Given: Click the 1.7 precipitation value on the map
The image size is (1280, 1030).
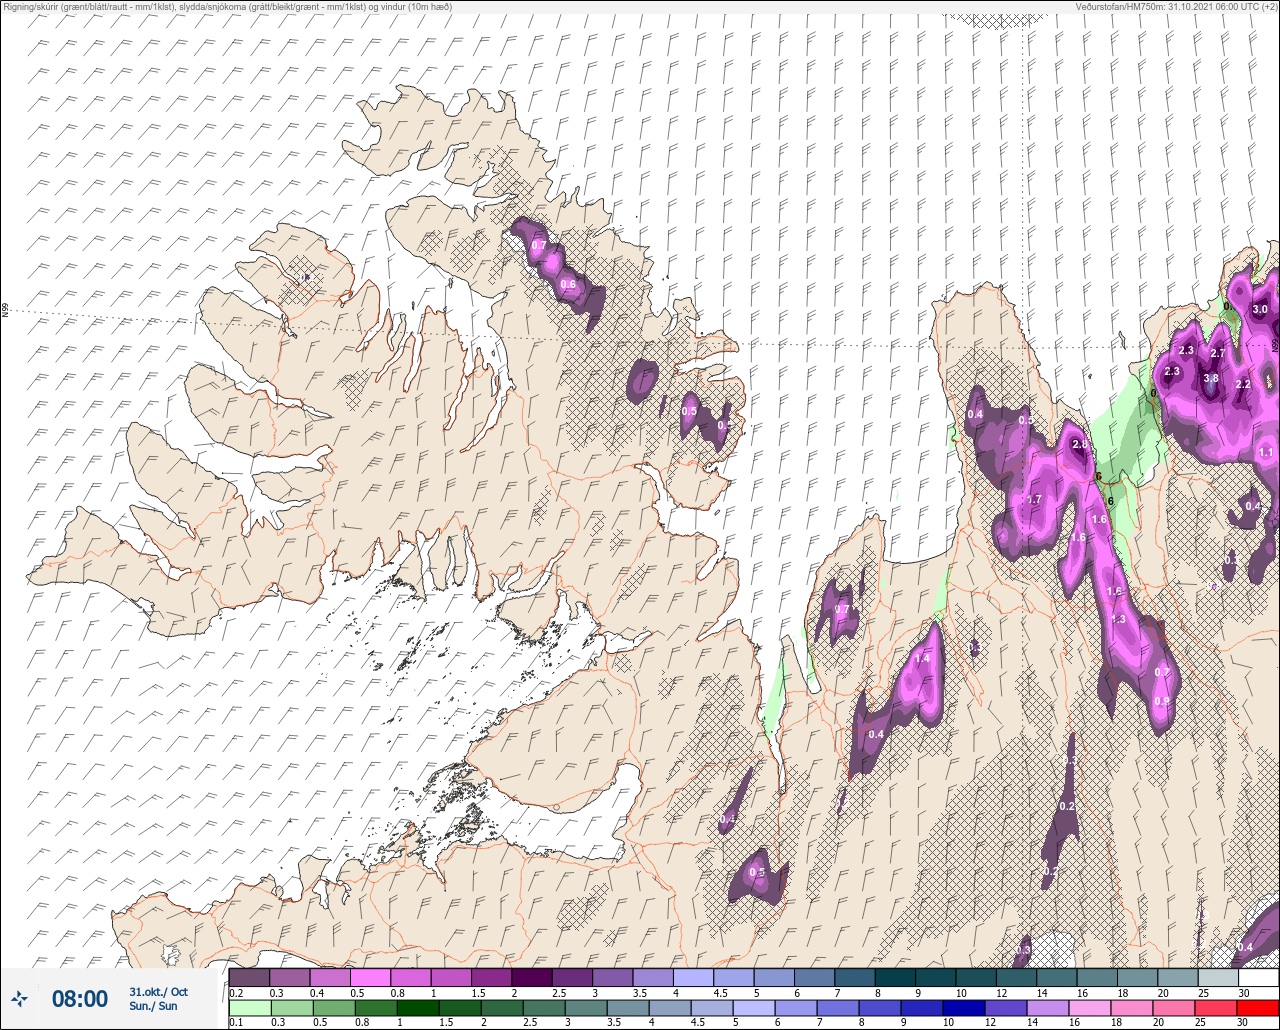Looking at the screenshot, I should pyautogui.click(x=1034, y=500).
